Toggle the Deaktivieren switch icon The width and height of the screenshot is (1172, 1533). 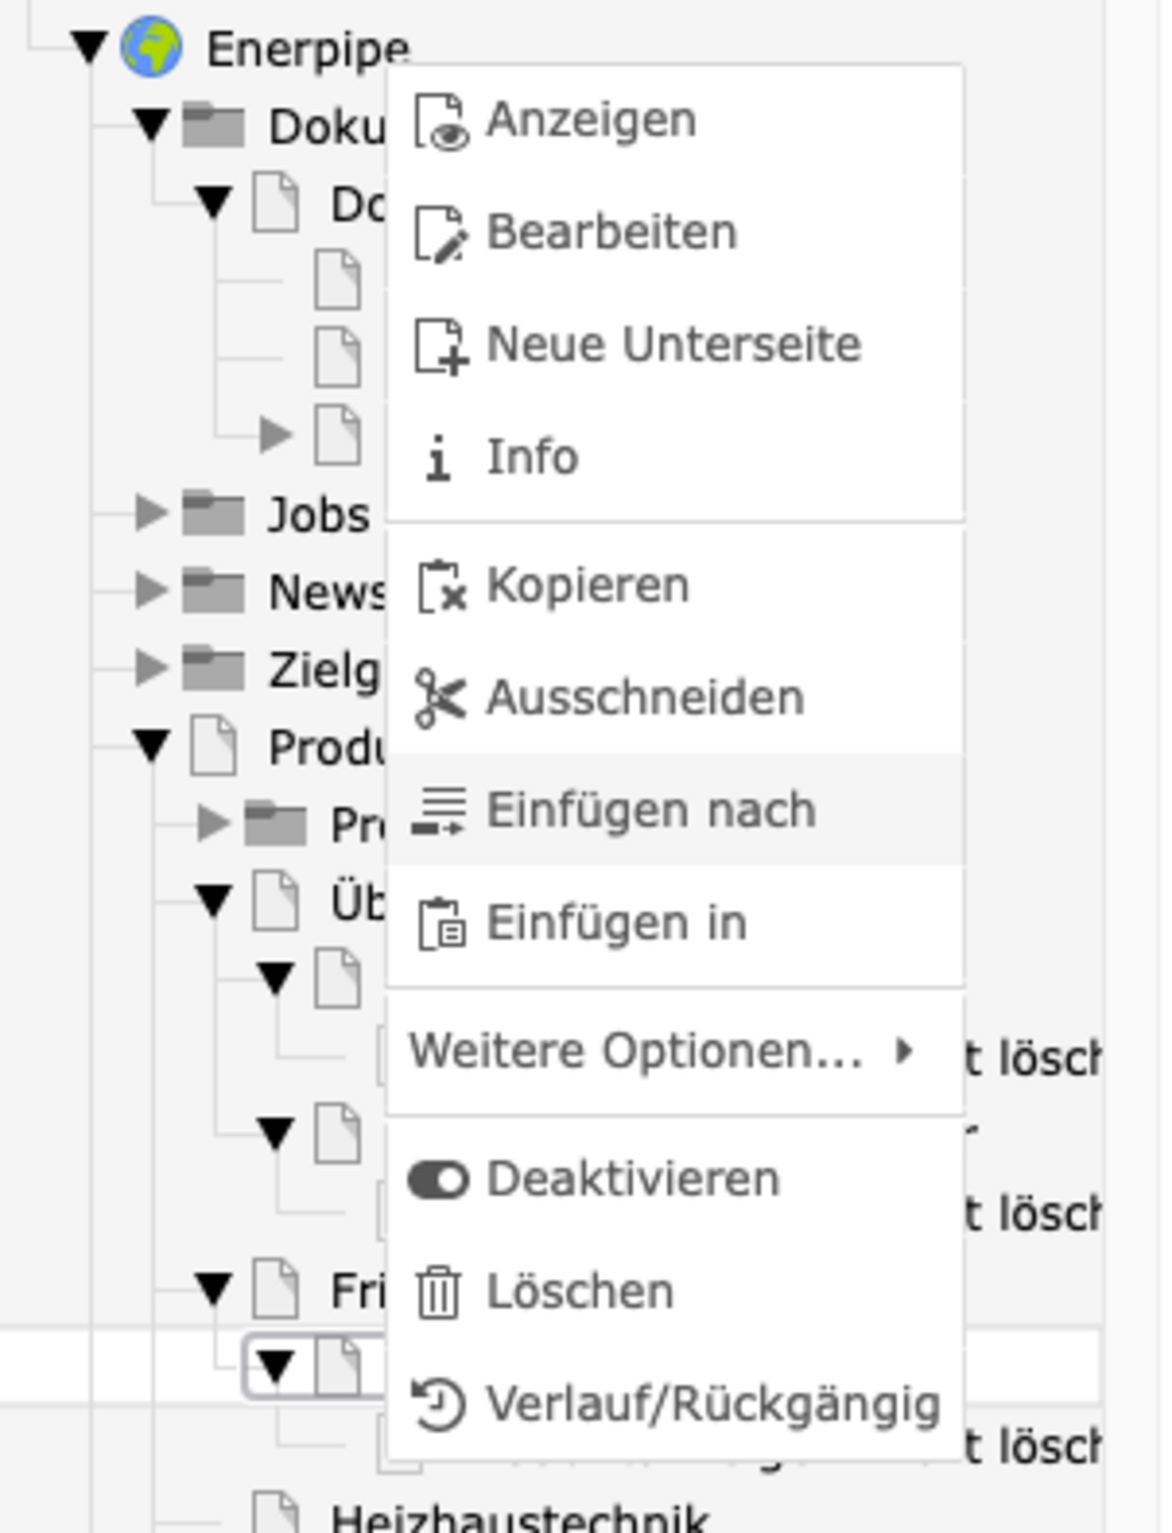pyautogui.click(x=438, y=1180)
